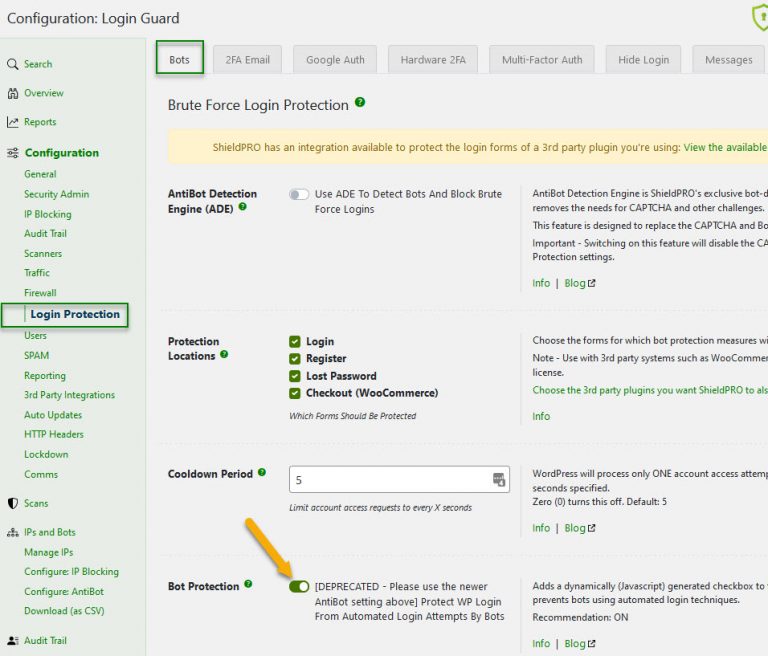Select the Bots tab
Image resolution: width=768 pixels, height=656 pixels.
pos(179,58)
